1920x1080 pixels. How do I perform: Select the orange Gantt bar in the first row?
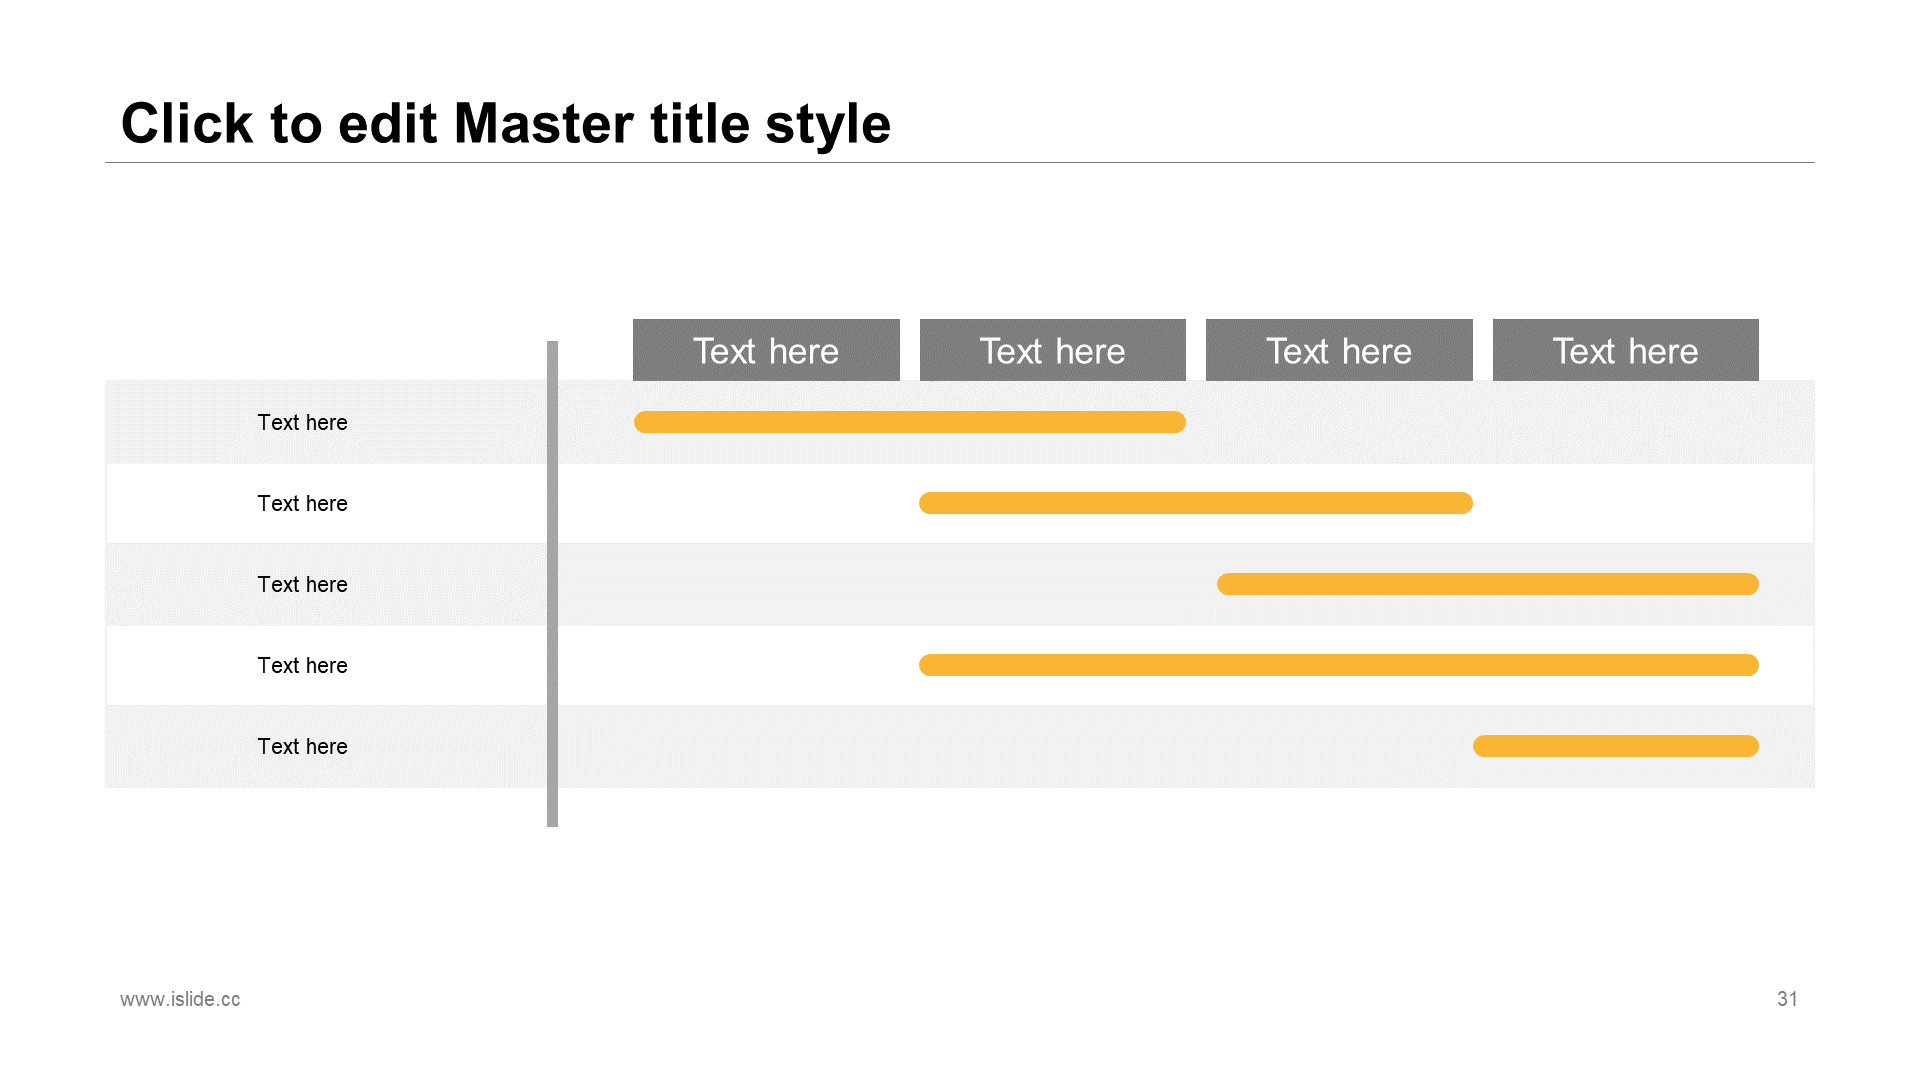(x=910, y=422)
